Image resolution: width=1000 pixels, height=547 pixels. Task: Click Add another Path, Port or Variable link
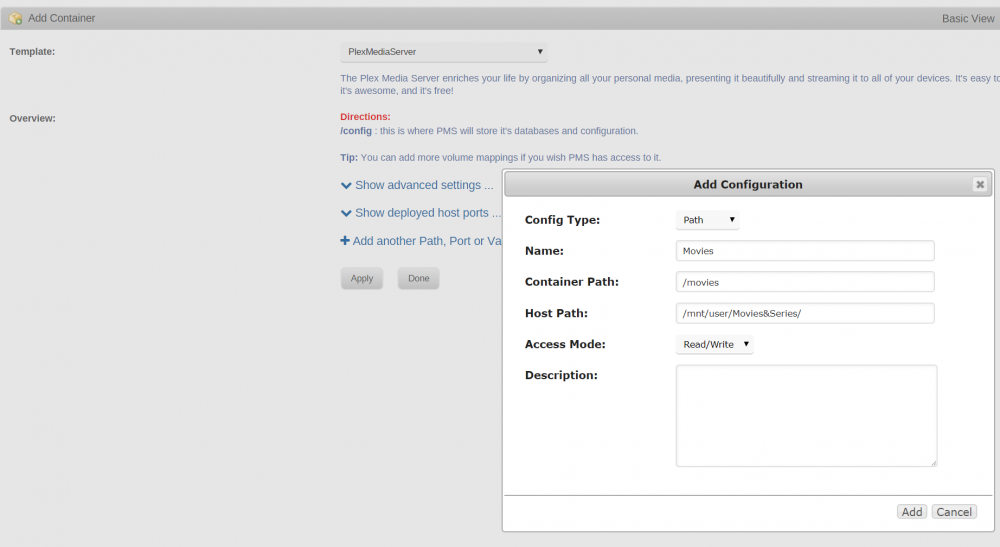pyautogui.click(x=427, y=241)
